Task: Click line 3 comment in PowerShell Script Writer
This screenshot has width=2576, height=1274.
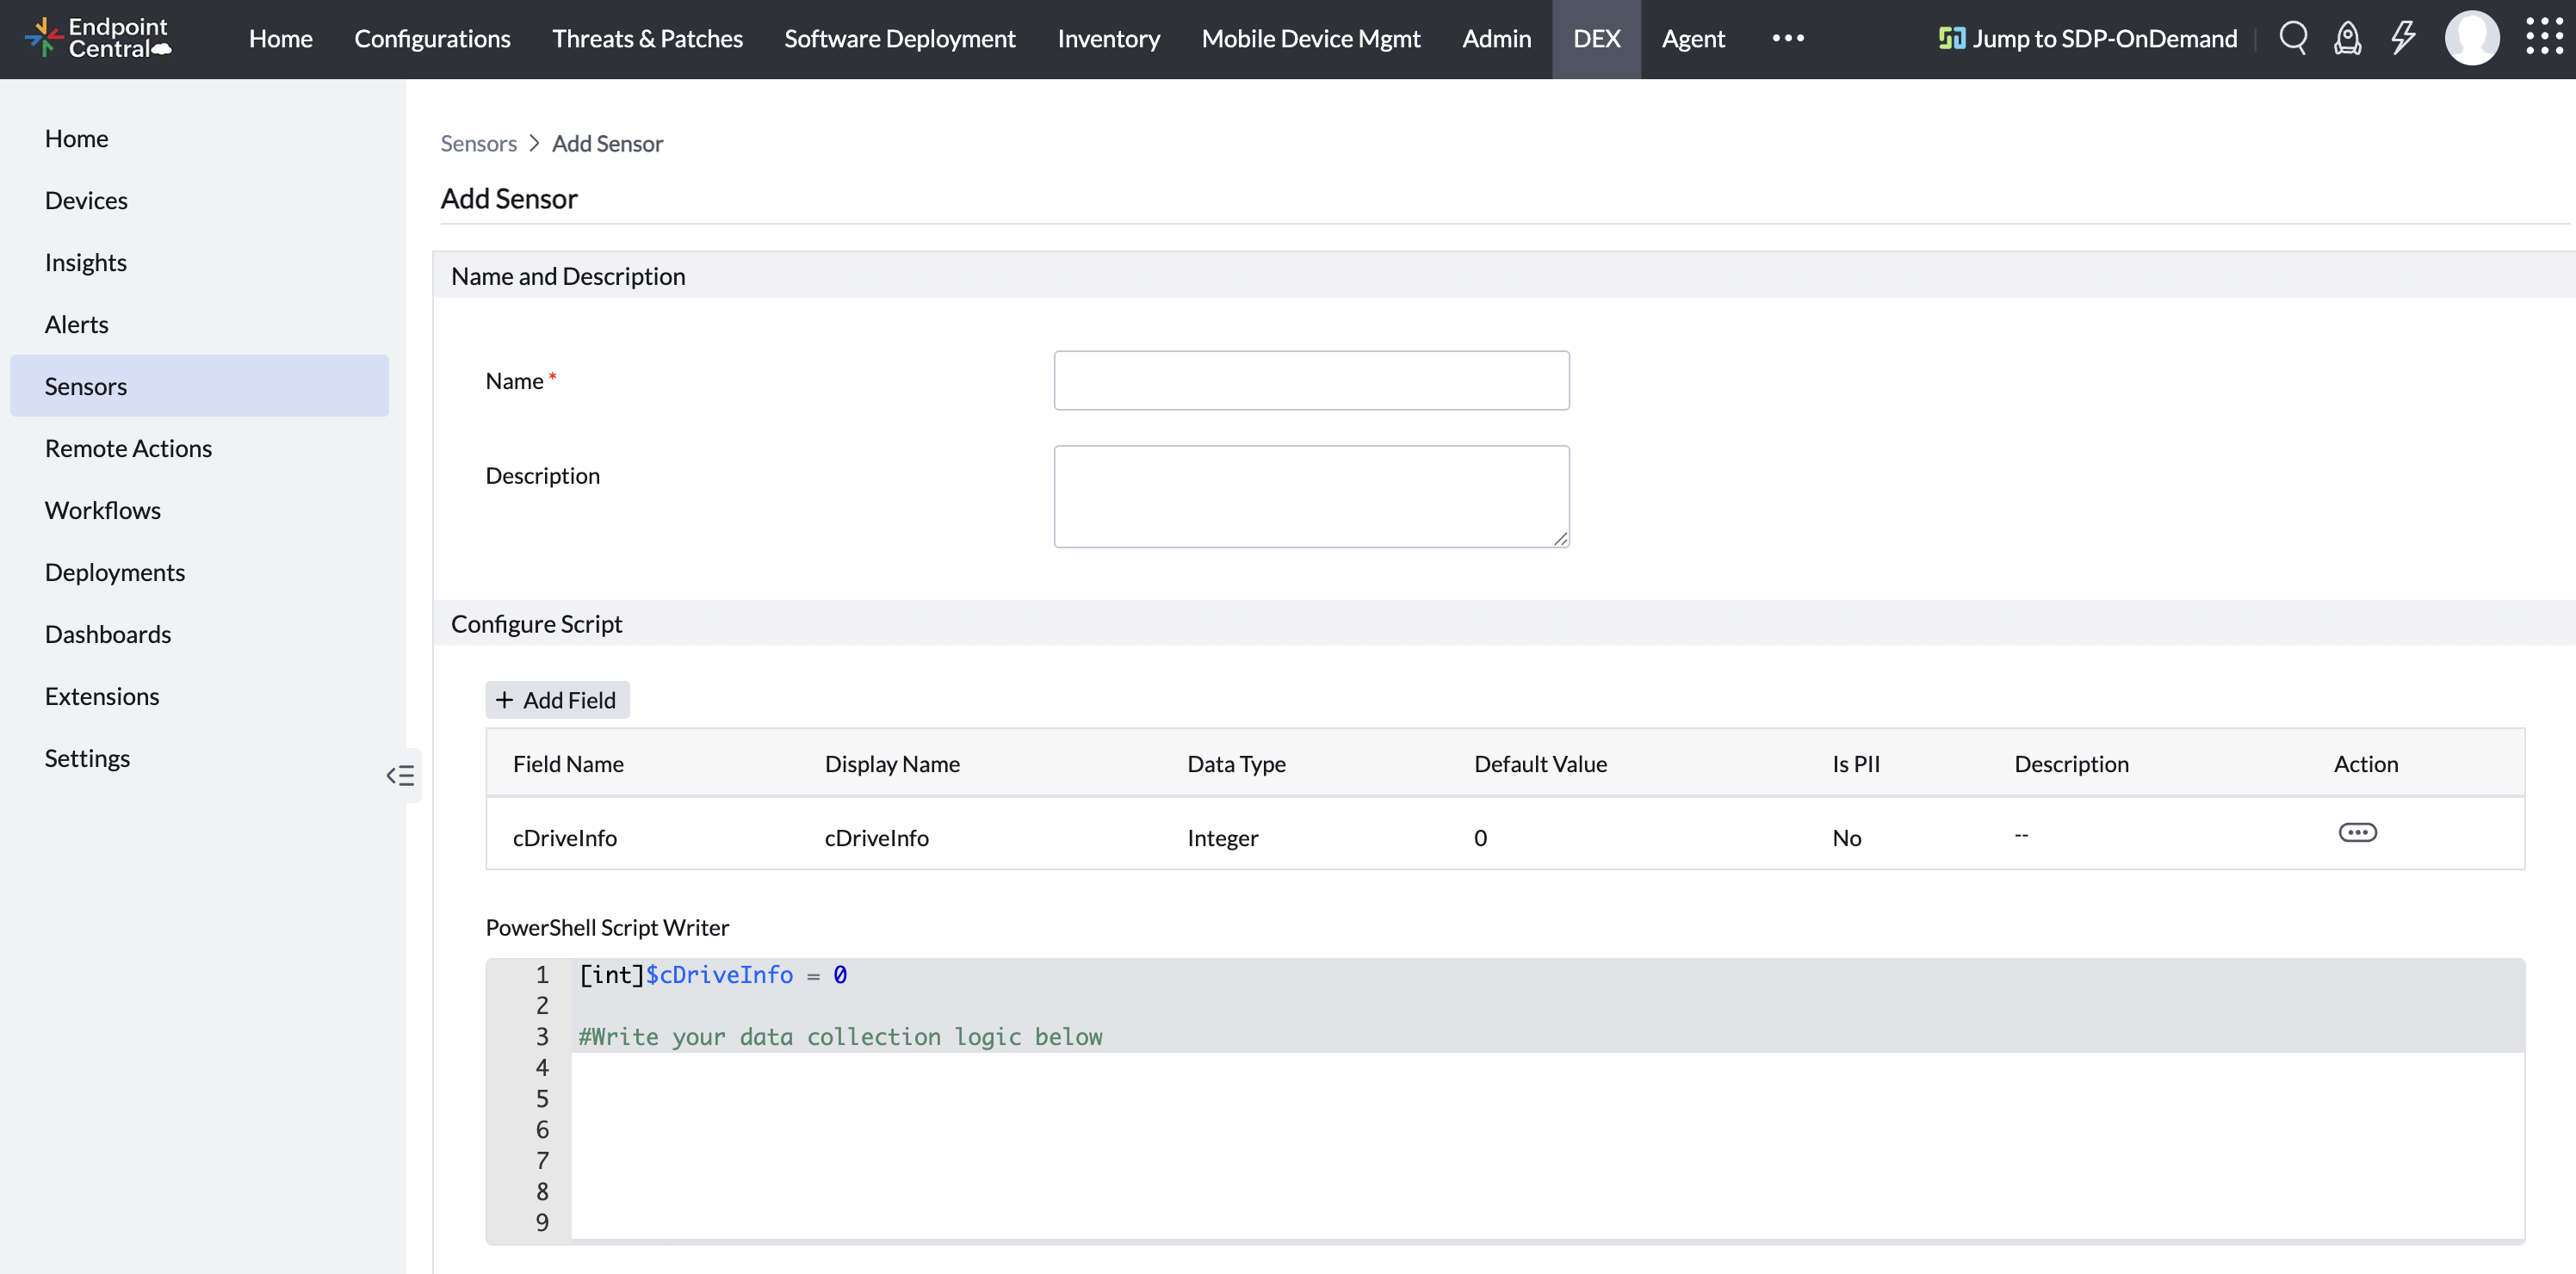Action: [x=840, y=1036]
